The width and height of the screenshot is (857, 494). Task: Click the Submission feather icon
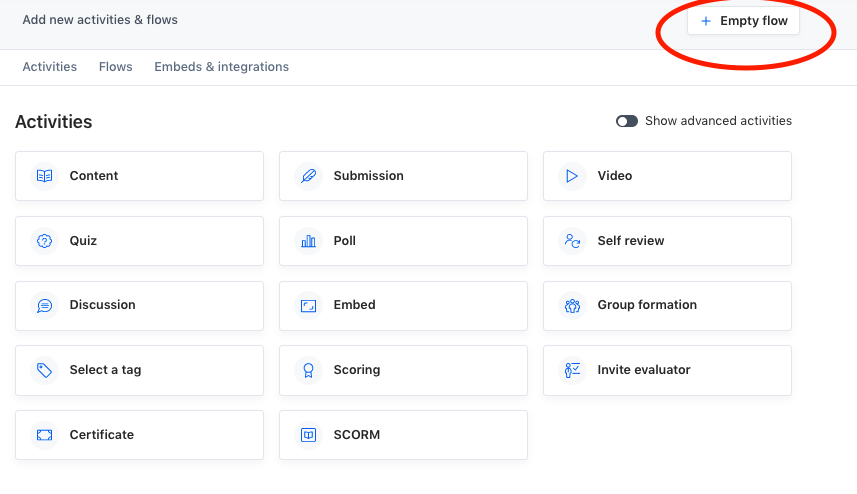(308, 176)
